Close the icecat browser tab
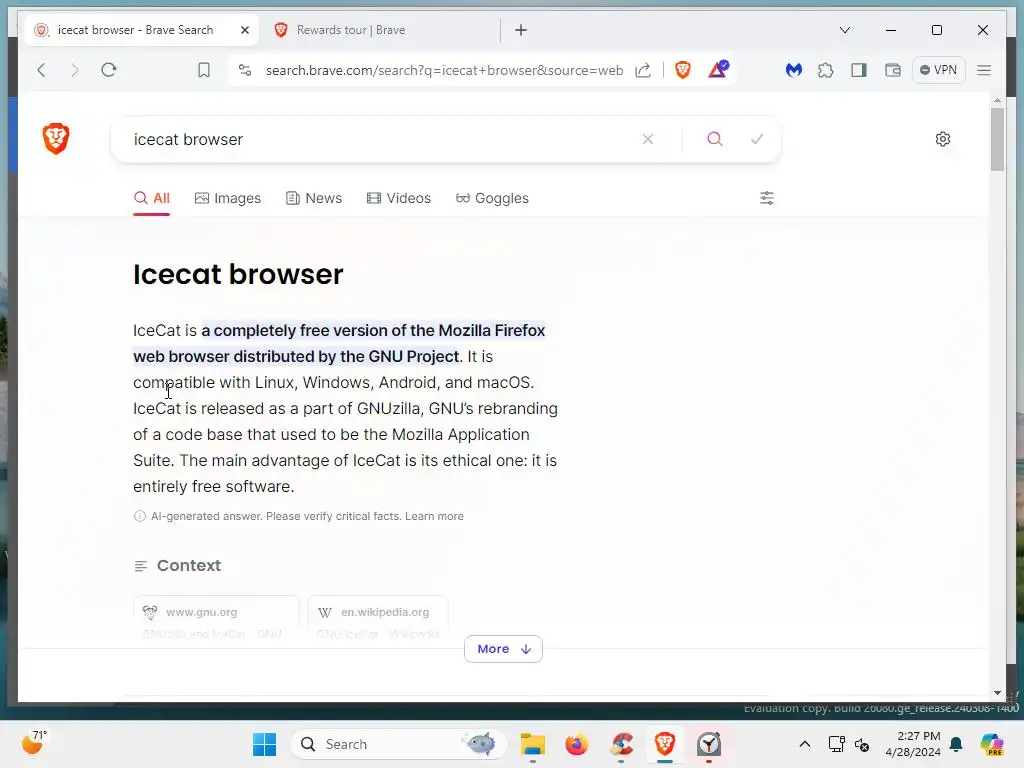This screenshot has width=1024, height=768. 245,30
